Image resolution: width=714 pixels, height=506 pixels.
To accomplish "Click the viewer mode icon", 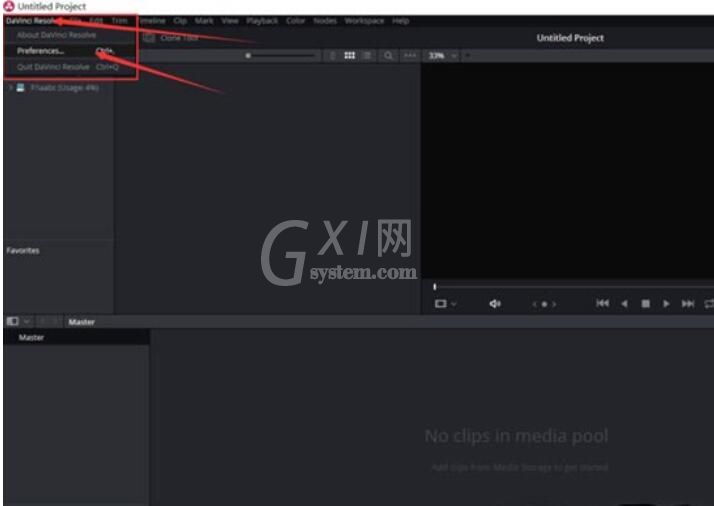I will pyautogui.click(x=440, y=303).
